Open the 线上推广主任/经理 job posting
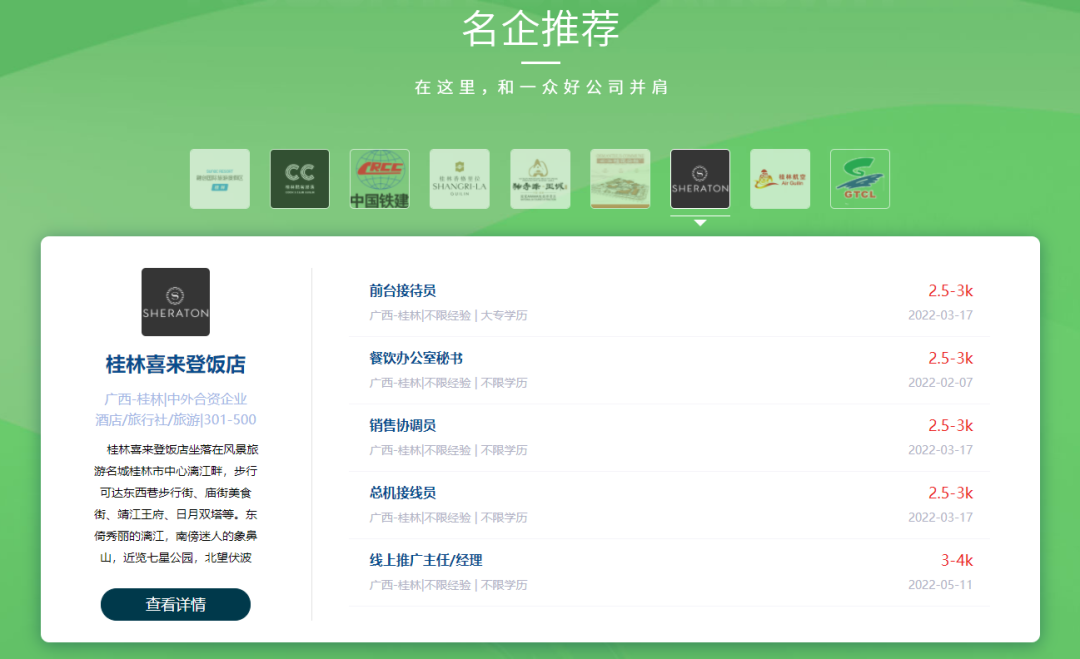Screen dimensions: 1080x659 click(426, 561)
